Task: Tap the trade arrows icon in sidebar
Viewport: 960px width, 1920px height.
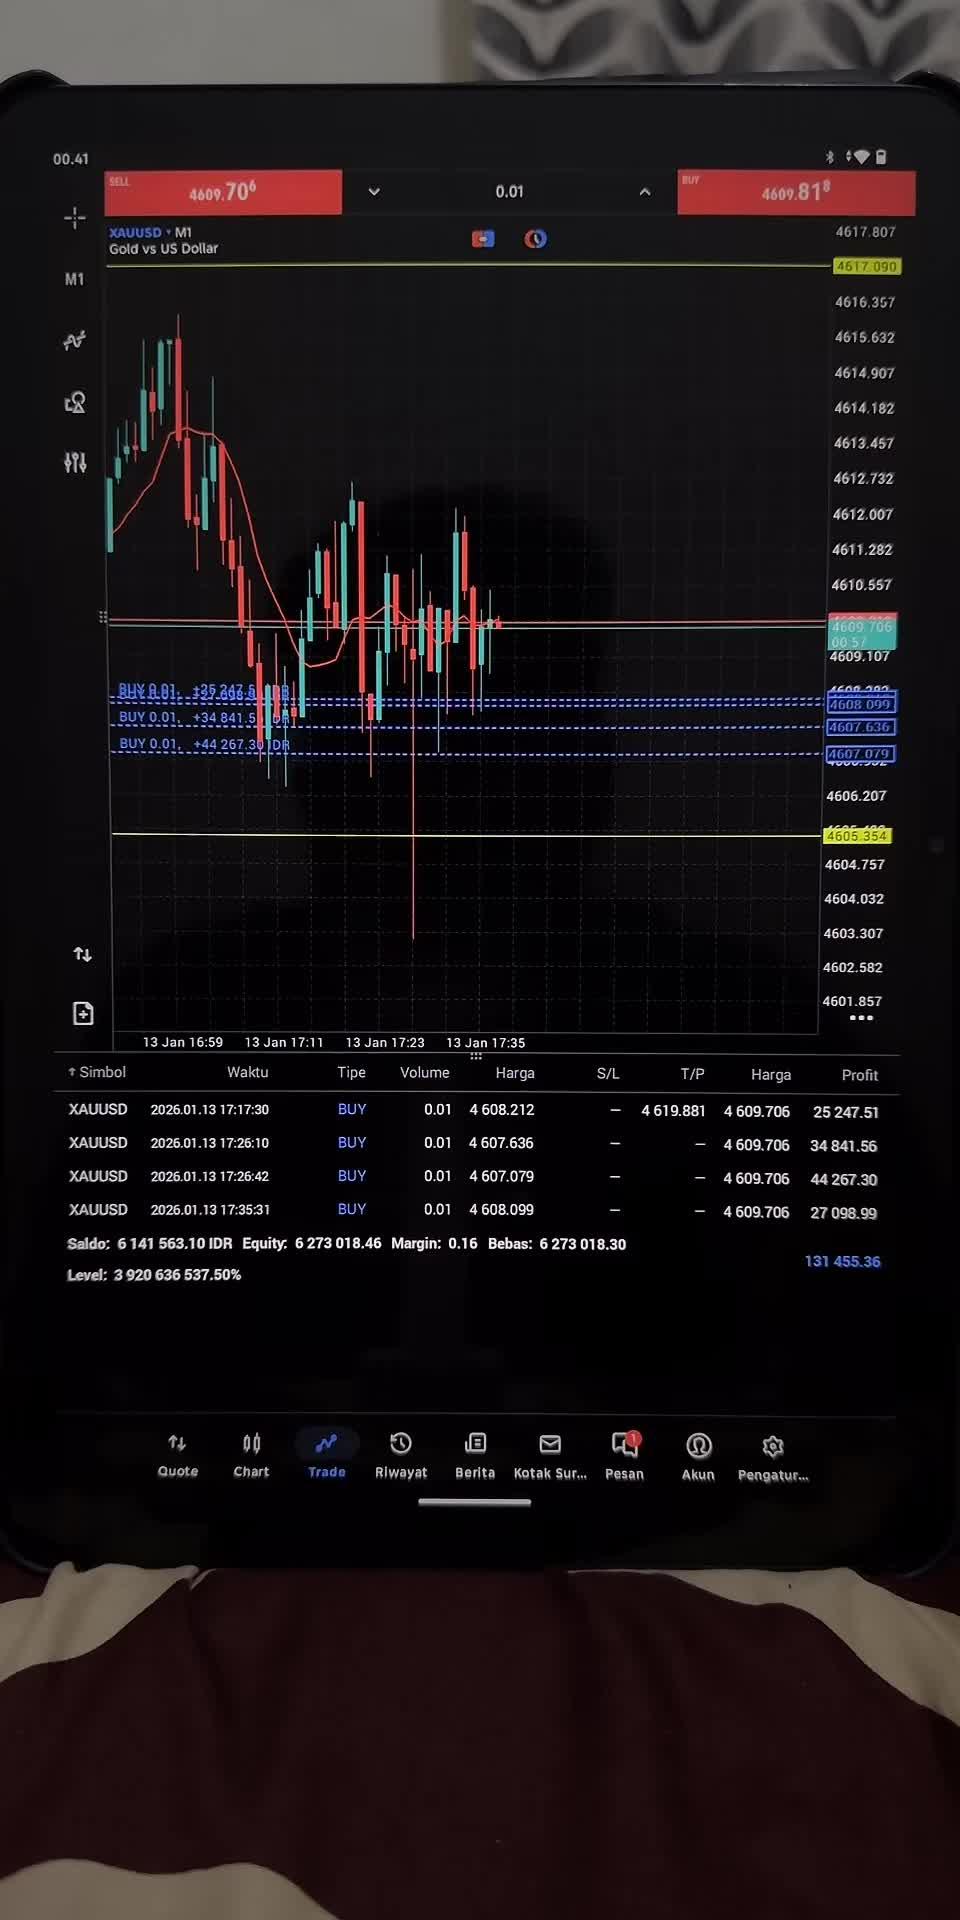Action: [83, 954]
